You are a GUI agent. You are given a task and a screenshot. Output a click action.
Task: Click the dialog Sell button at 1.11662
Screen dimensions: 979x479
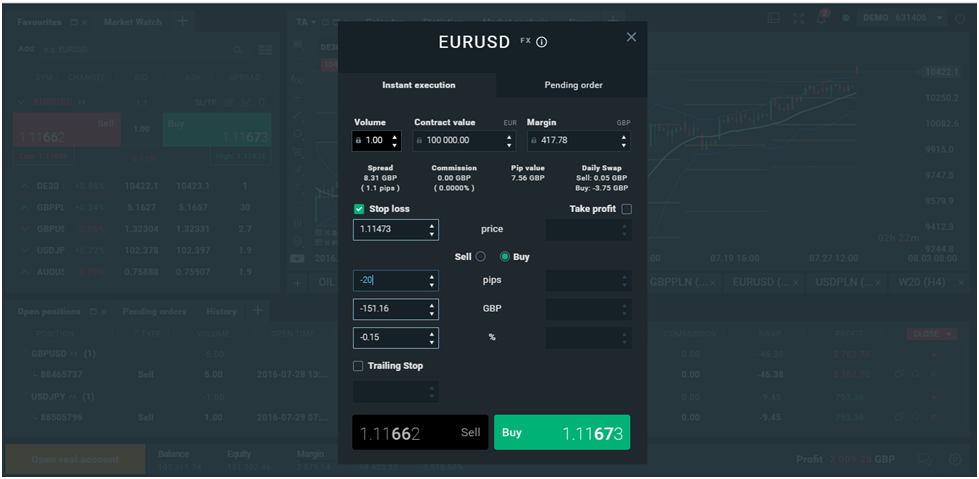[x=420, y=432]
